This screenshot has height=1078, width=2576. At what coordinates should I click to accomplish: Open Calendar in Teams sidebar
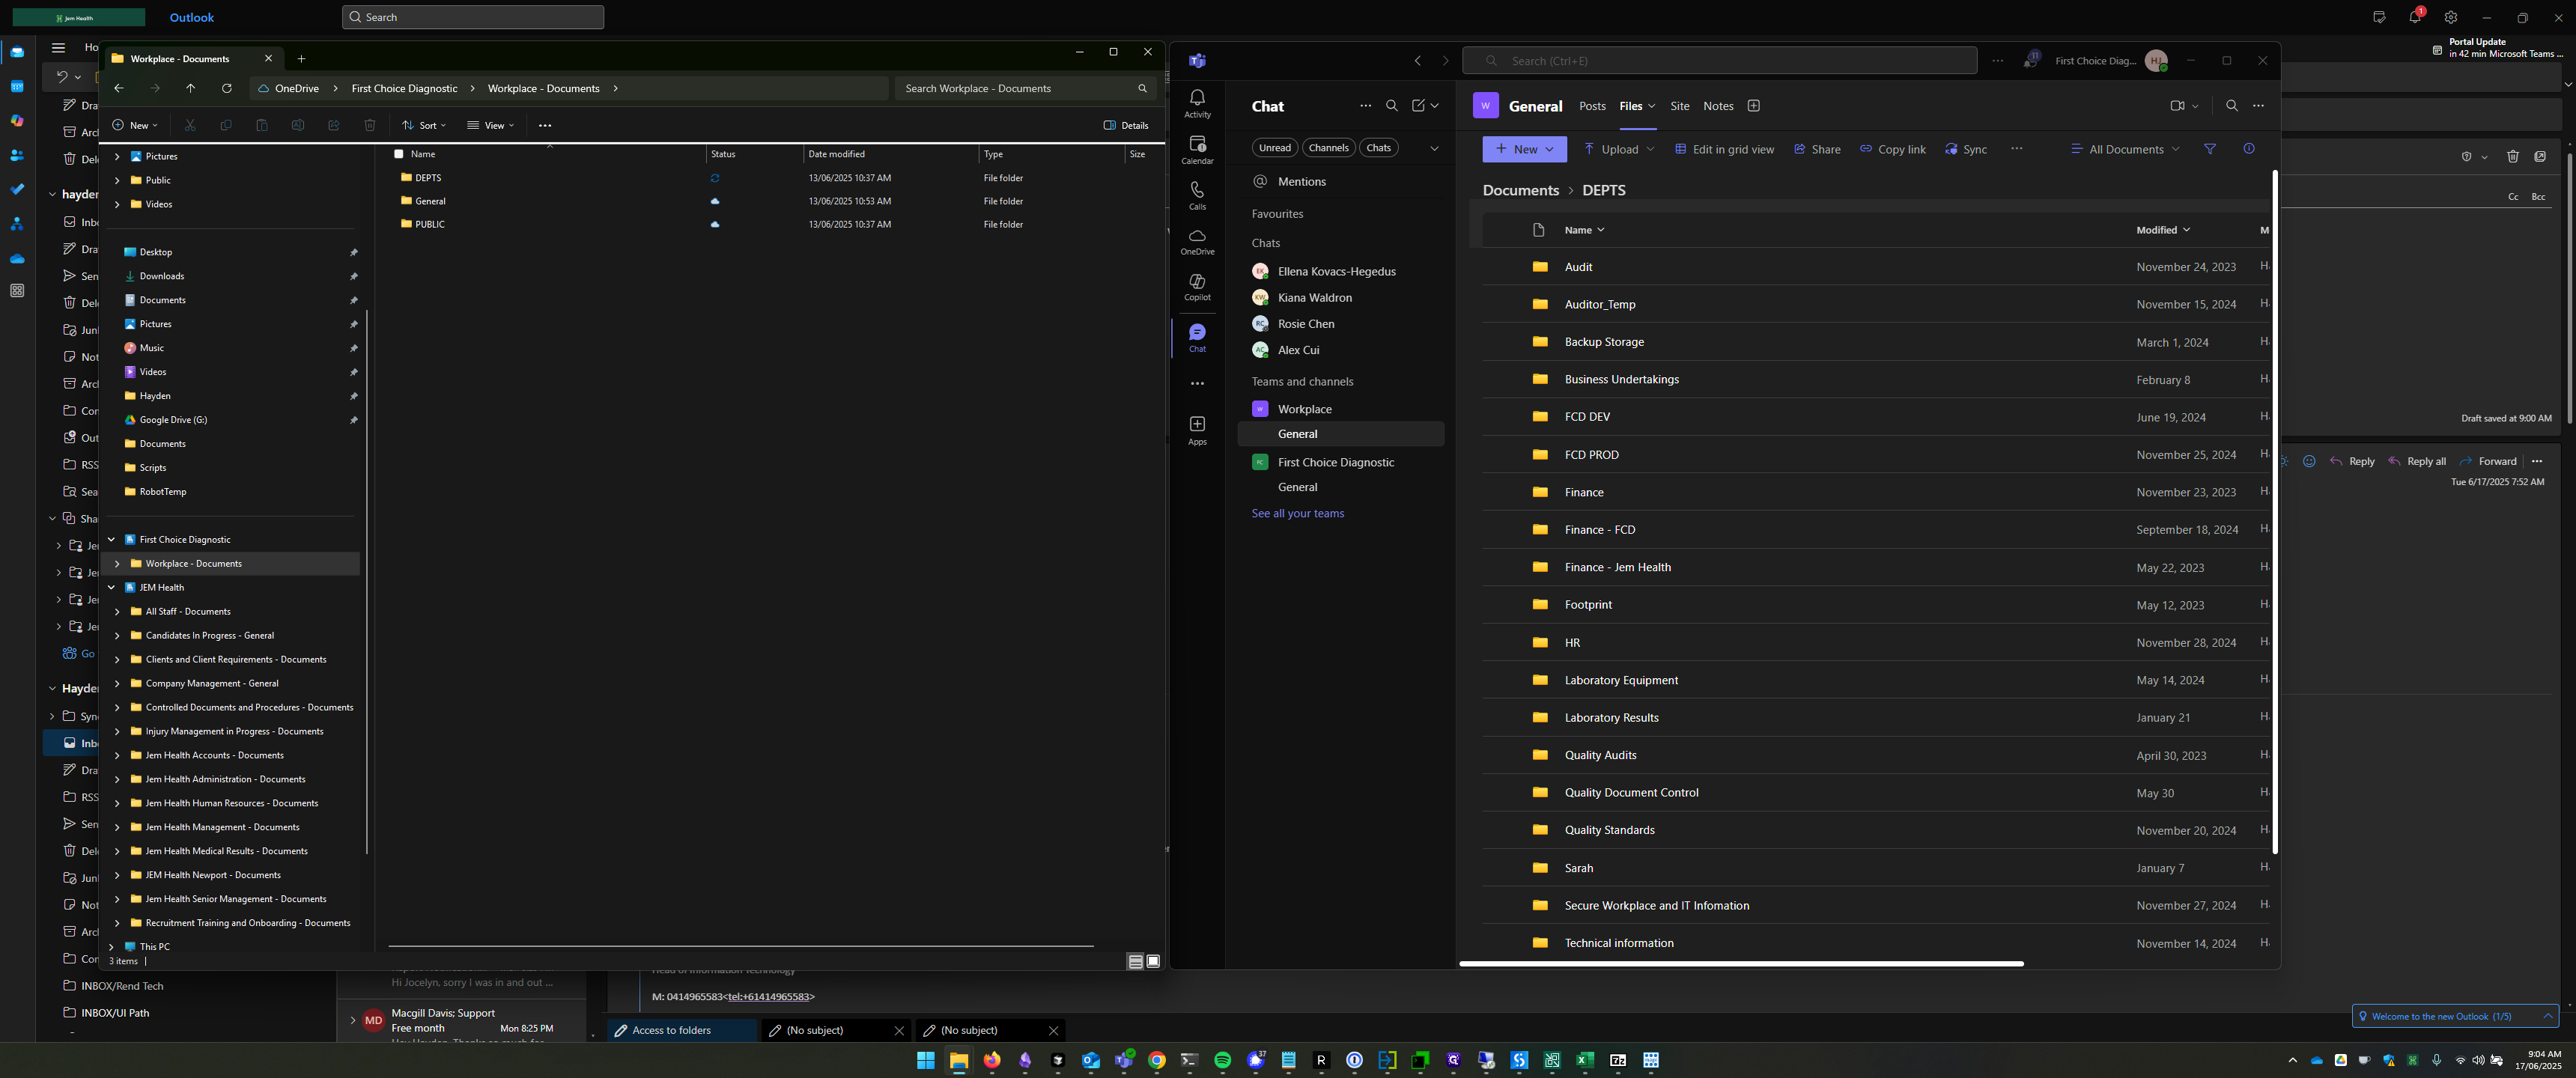click(x=1197, y=149)
